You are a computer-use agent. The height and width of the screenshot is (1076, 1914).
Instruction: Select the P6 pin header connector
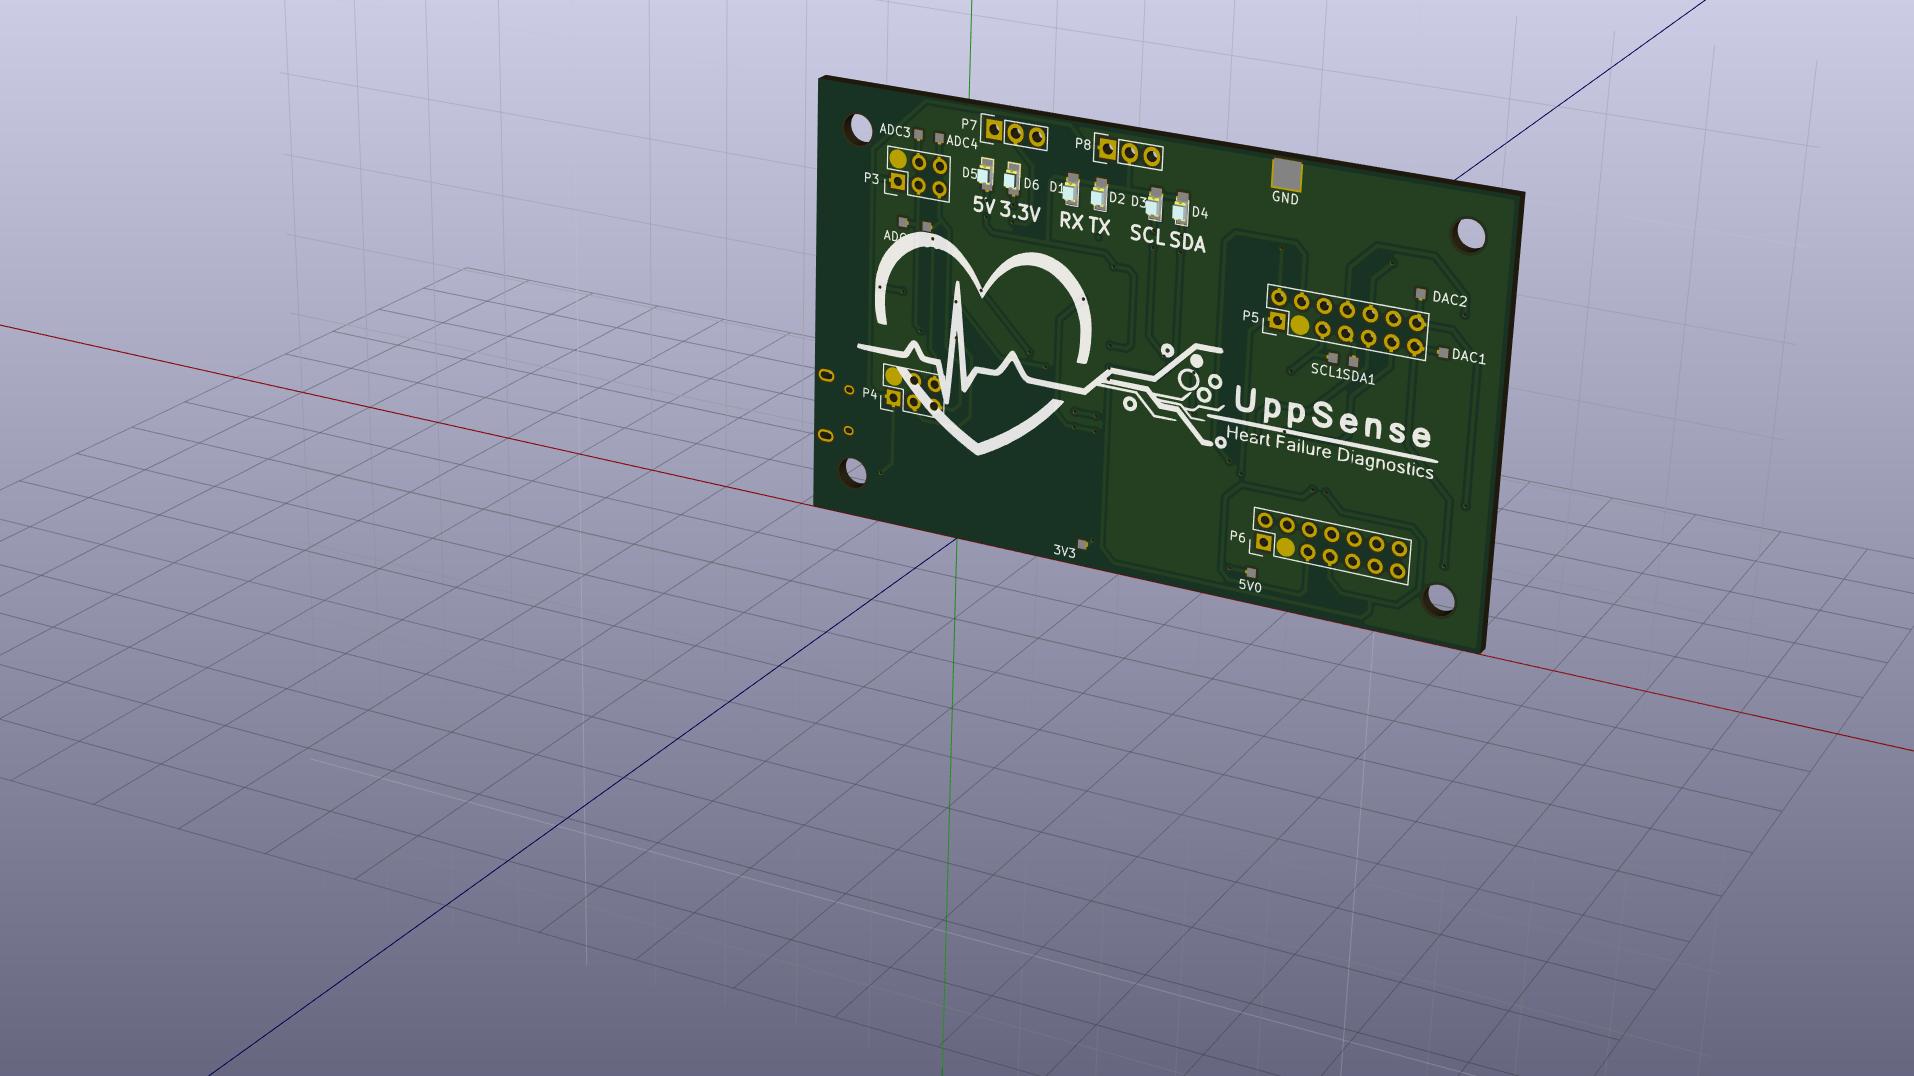(1331, 546)
